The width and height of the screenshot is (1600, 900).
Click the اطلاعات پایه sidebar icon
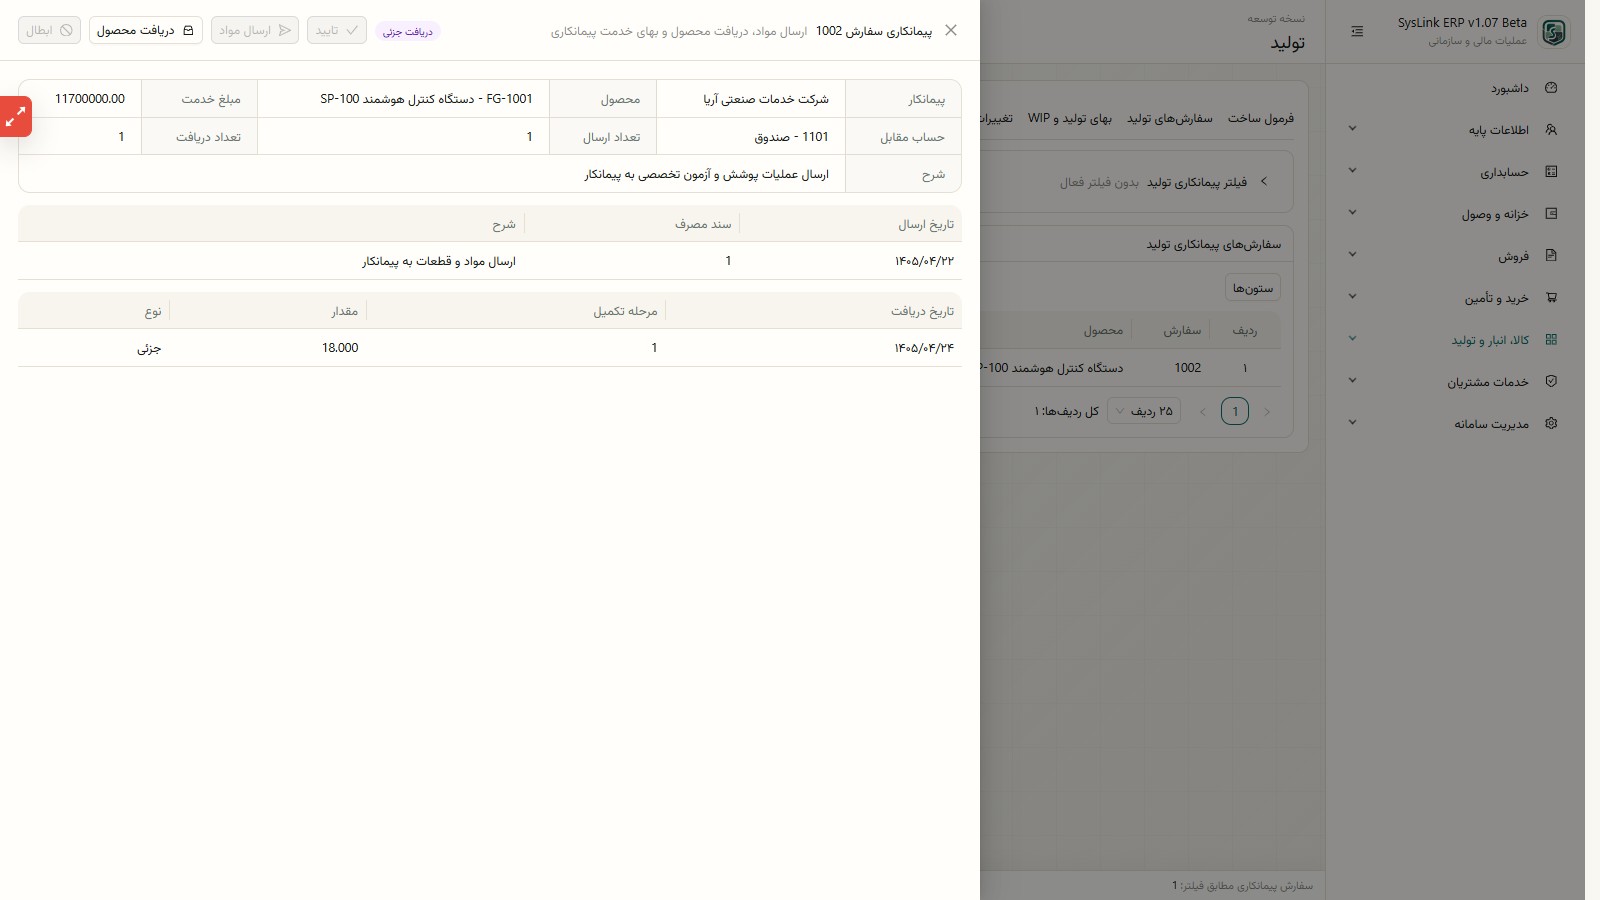point(1551,130)
